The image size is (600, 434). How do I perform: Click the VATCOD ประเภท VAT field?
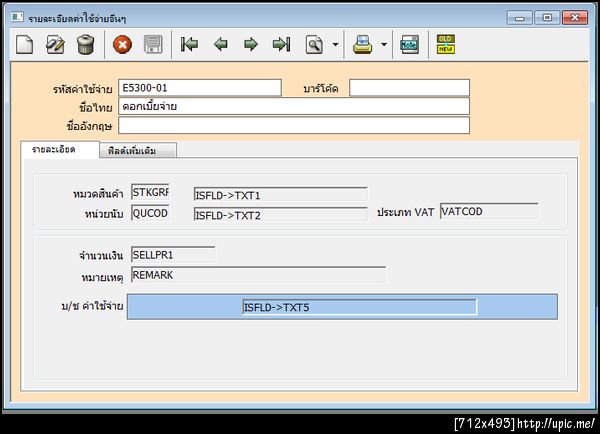(489, 211)
